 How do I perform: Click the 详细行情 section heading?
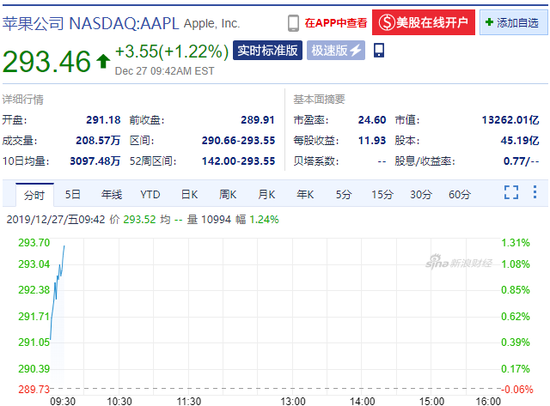click(23, 100)
